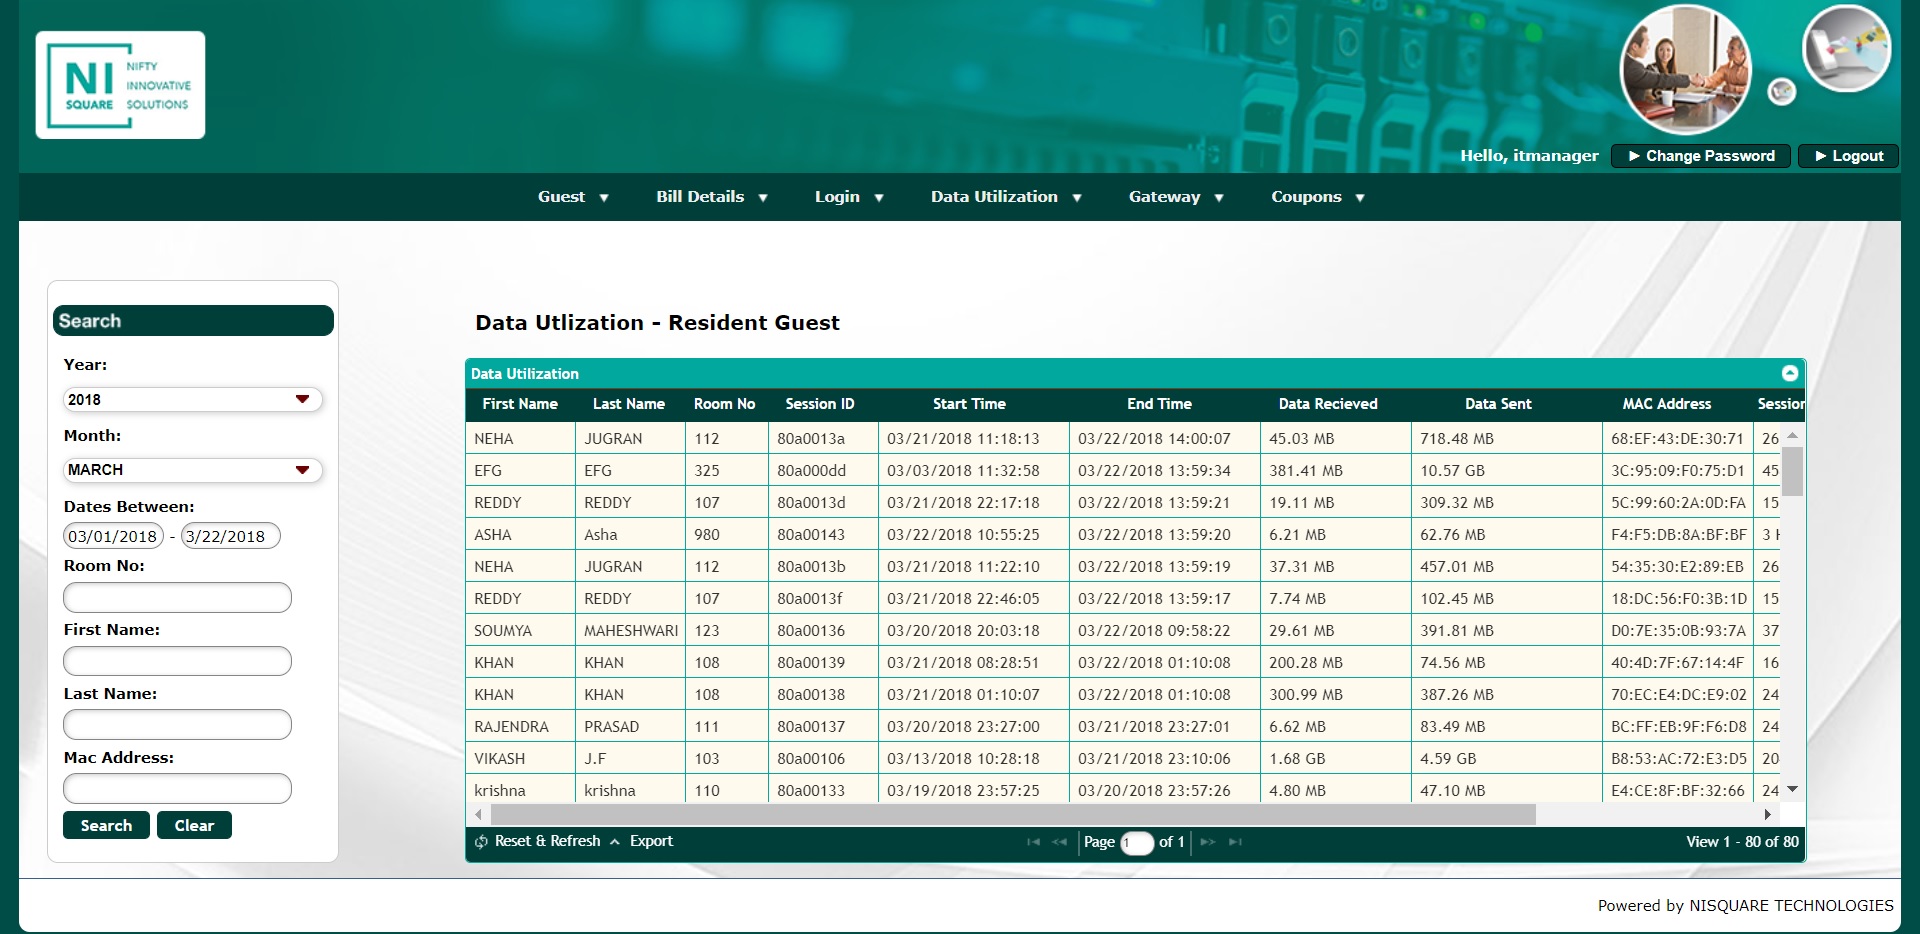Click the meeting photo thumbnail in the header
The height and width of the screenshot is (934, 1920).
[x=1685, y=70]
